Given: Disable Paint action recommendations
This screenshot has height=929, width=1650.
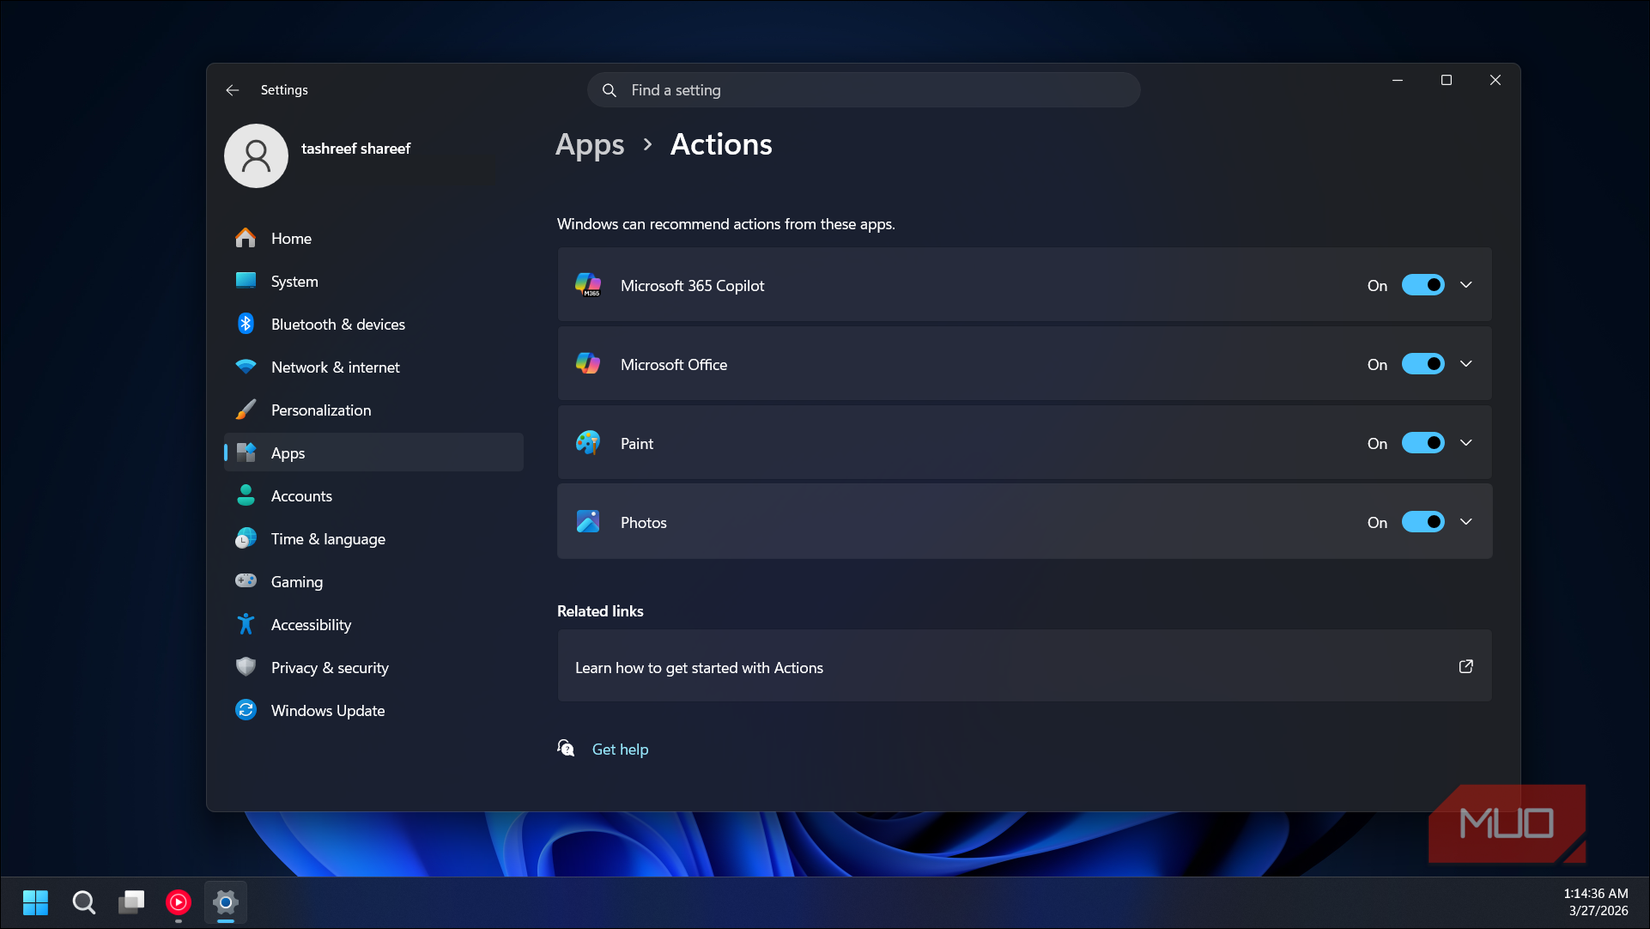Looking at the screenshot, I should point(1422,442).
